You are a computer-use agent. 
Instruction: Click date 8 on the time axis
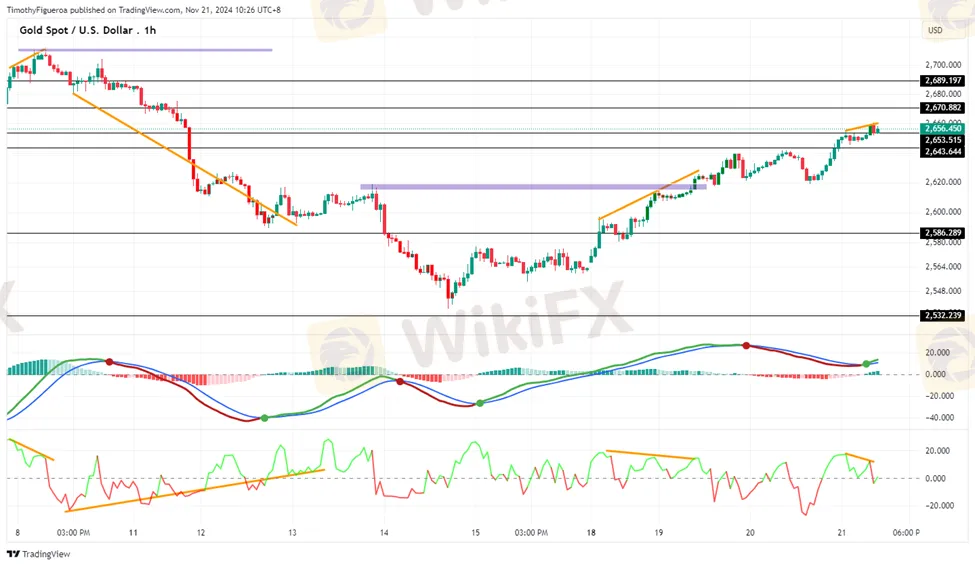[x=17, y=532]
